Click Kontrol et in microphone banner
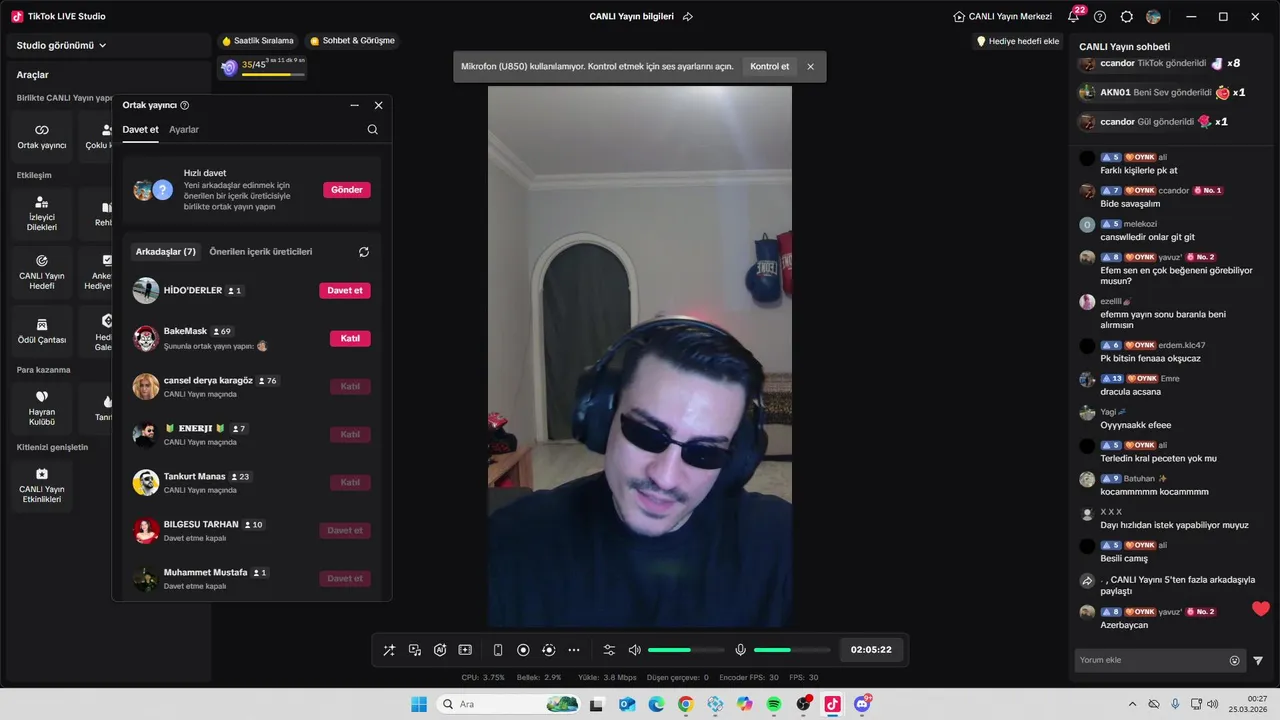This screenshot has height=720, width=1280. [x=770, y=67]
